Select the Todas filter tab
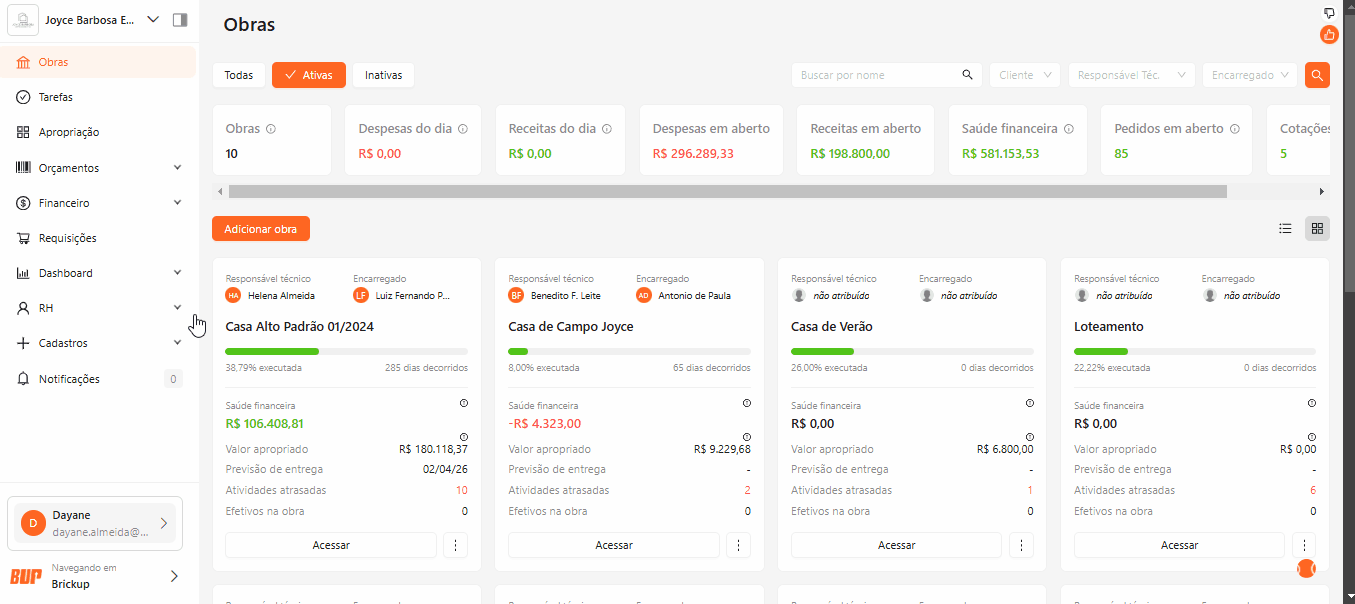Viewport: 1355px width, 604px height. 239,75
